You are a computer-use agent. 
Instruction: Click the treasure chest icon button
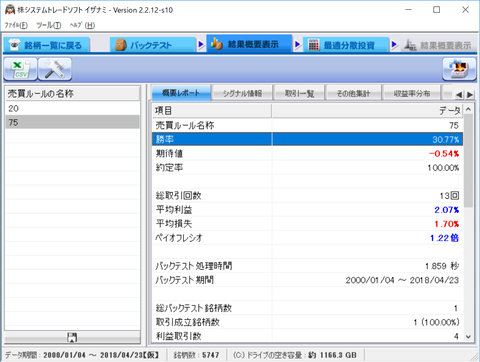[x=459, y=69]
